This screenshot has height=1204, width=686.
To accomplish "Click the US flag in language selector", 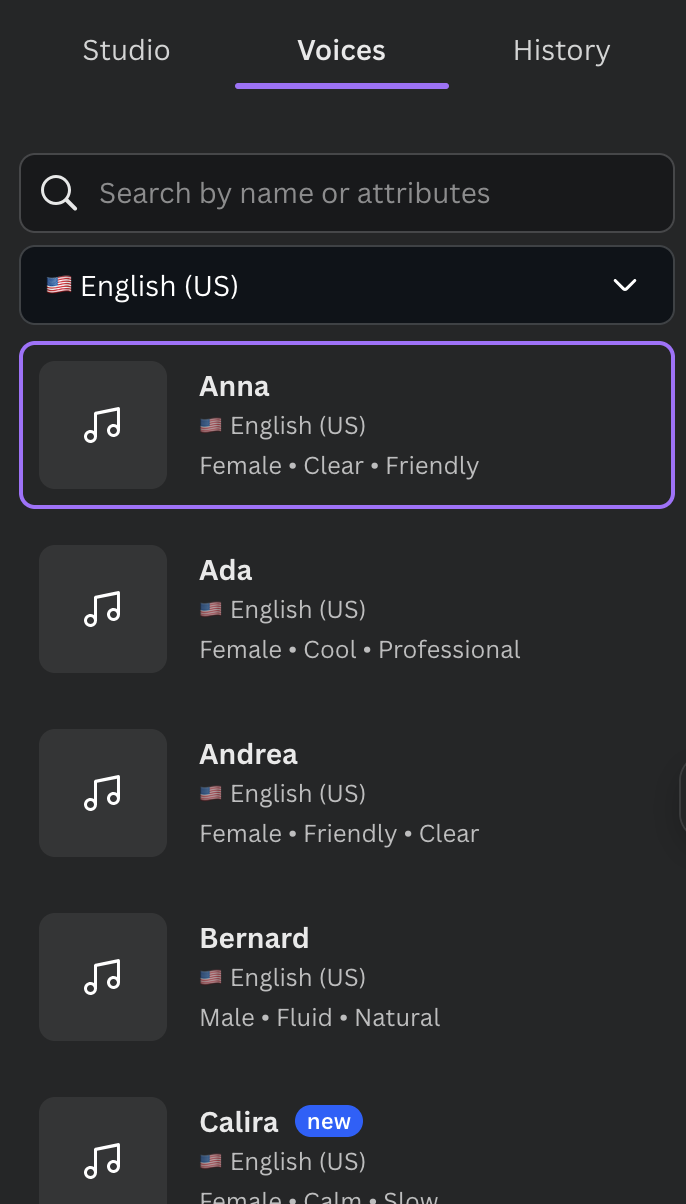I will pyautogui.click(x=59, y=286).
